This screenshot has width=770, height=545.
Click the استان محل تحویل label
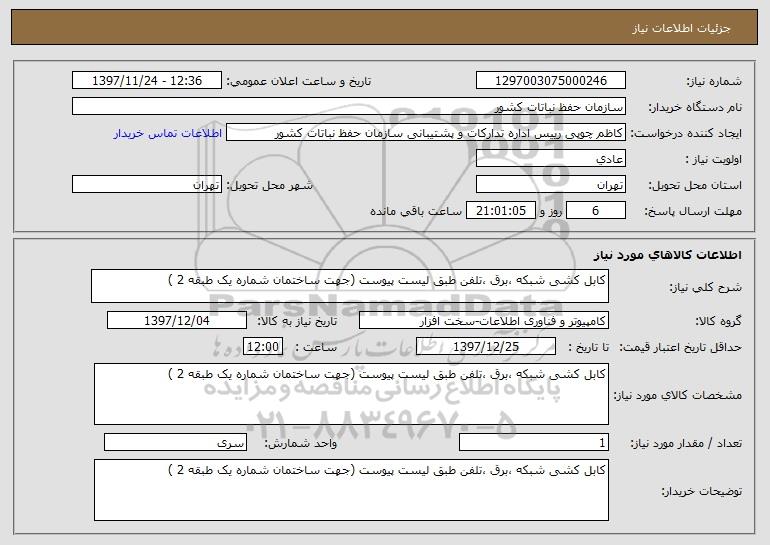coord(695,185)
